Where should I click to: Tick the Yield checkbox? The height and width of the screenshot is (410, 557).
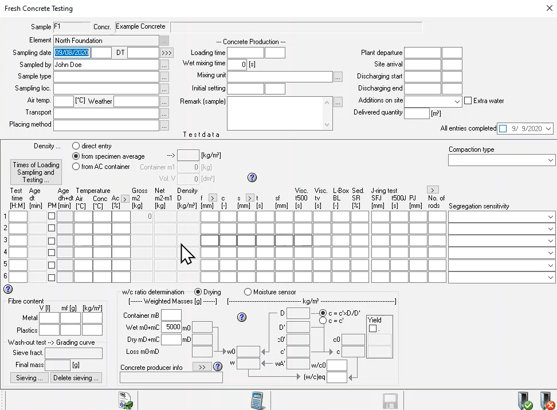[373, 328]
